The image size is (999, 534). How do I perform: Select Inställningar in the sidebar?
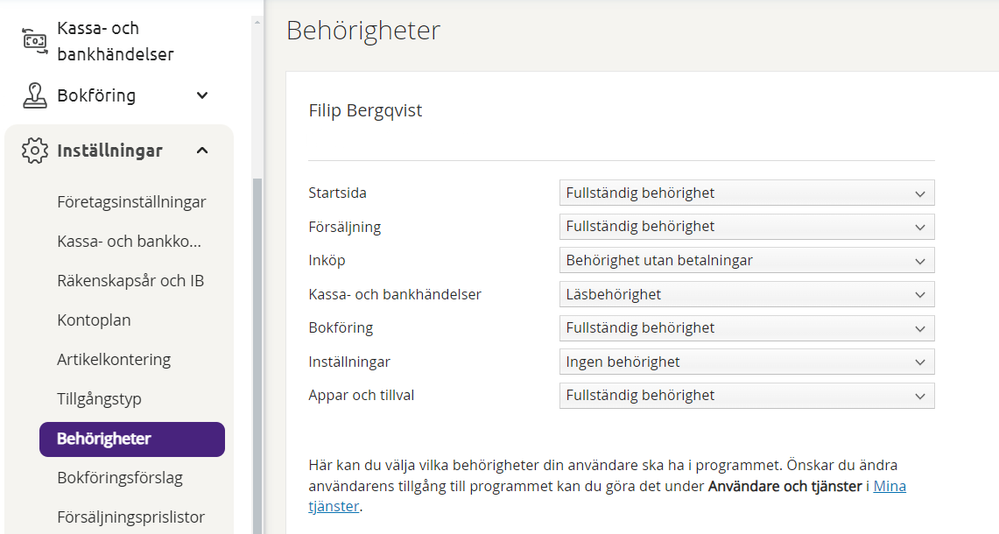(x=110, y=150)
